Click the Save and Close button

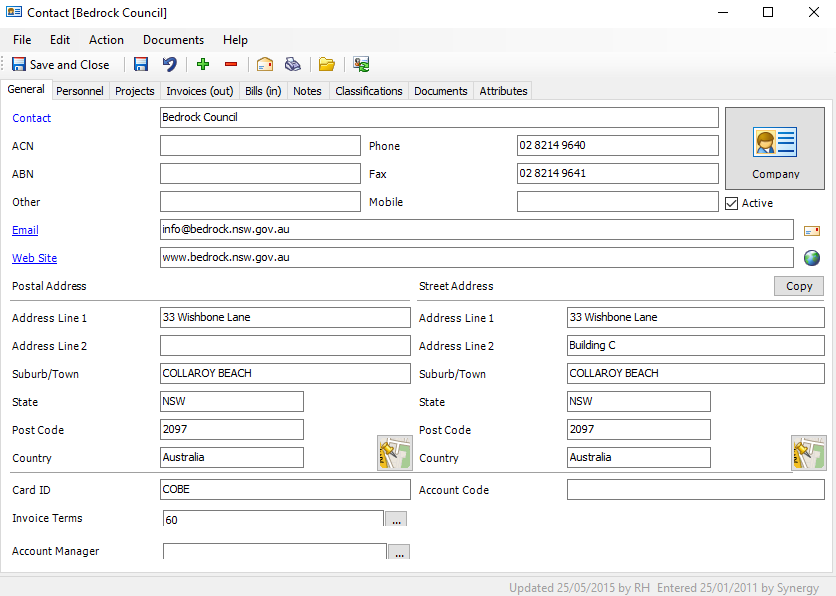pyautogui.click(x=61, y=65)
